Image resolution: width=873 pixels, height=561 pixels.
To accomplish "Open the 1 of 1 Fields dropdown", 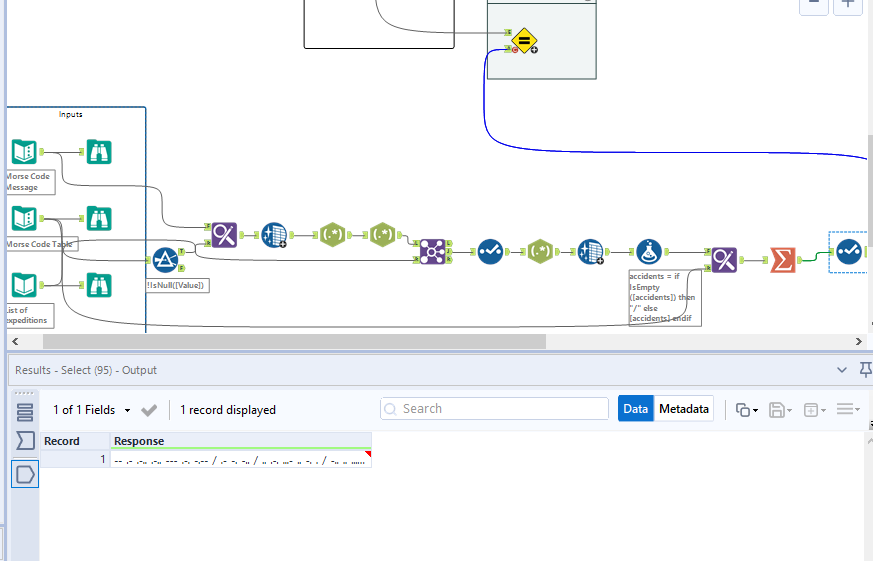I will (92, 410).
